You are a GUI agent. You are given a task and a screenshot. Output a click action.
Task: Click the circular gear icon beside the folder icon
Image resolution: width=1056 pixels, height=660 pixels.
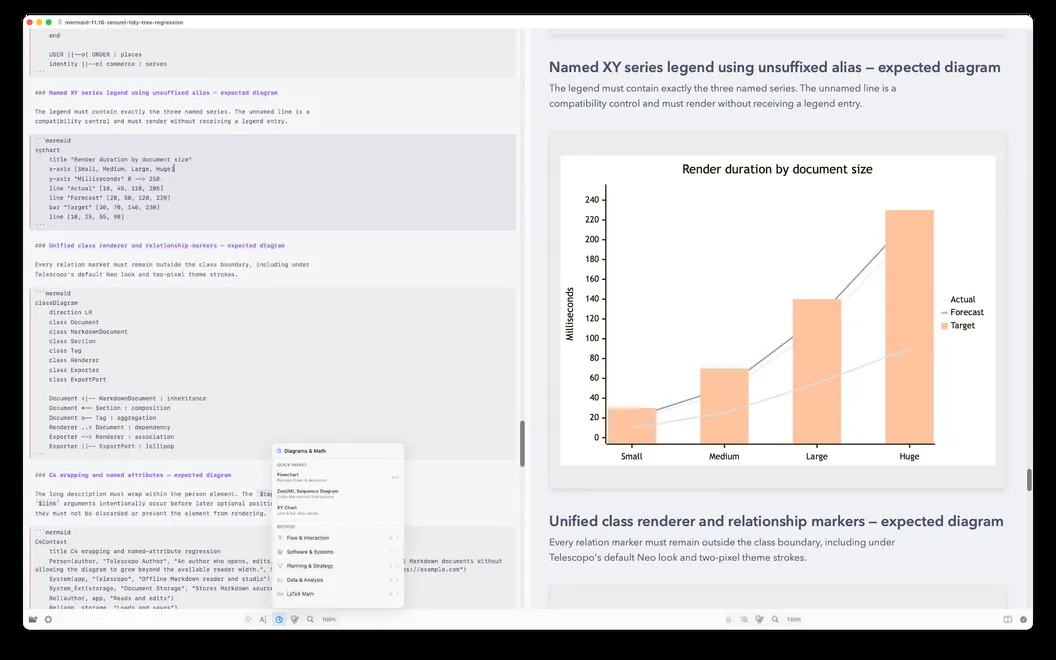pyautogui.click(x=48, y=620)
